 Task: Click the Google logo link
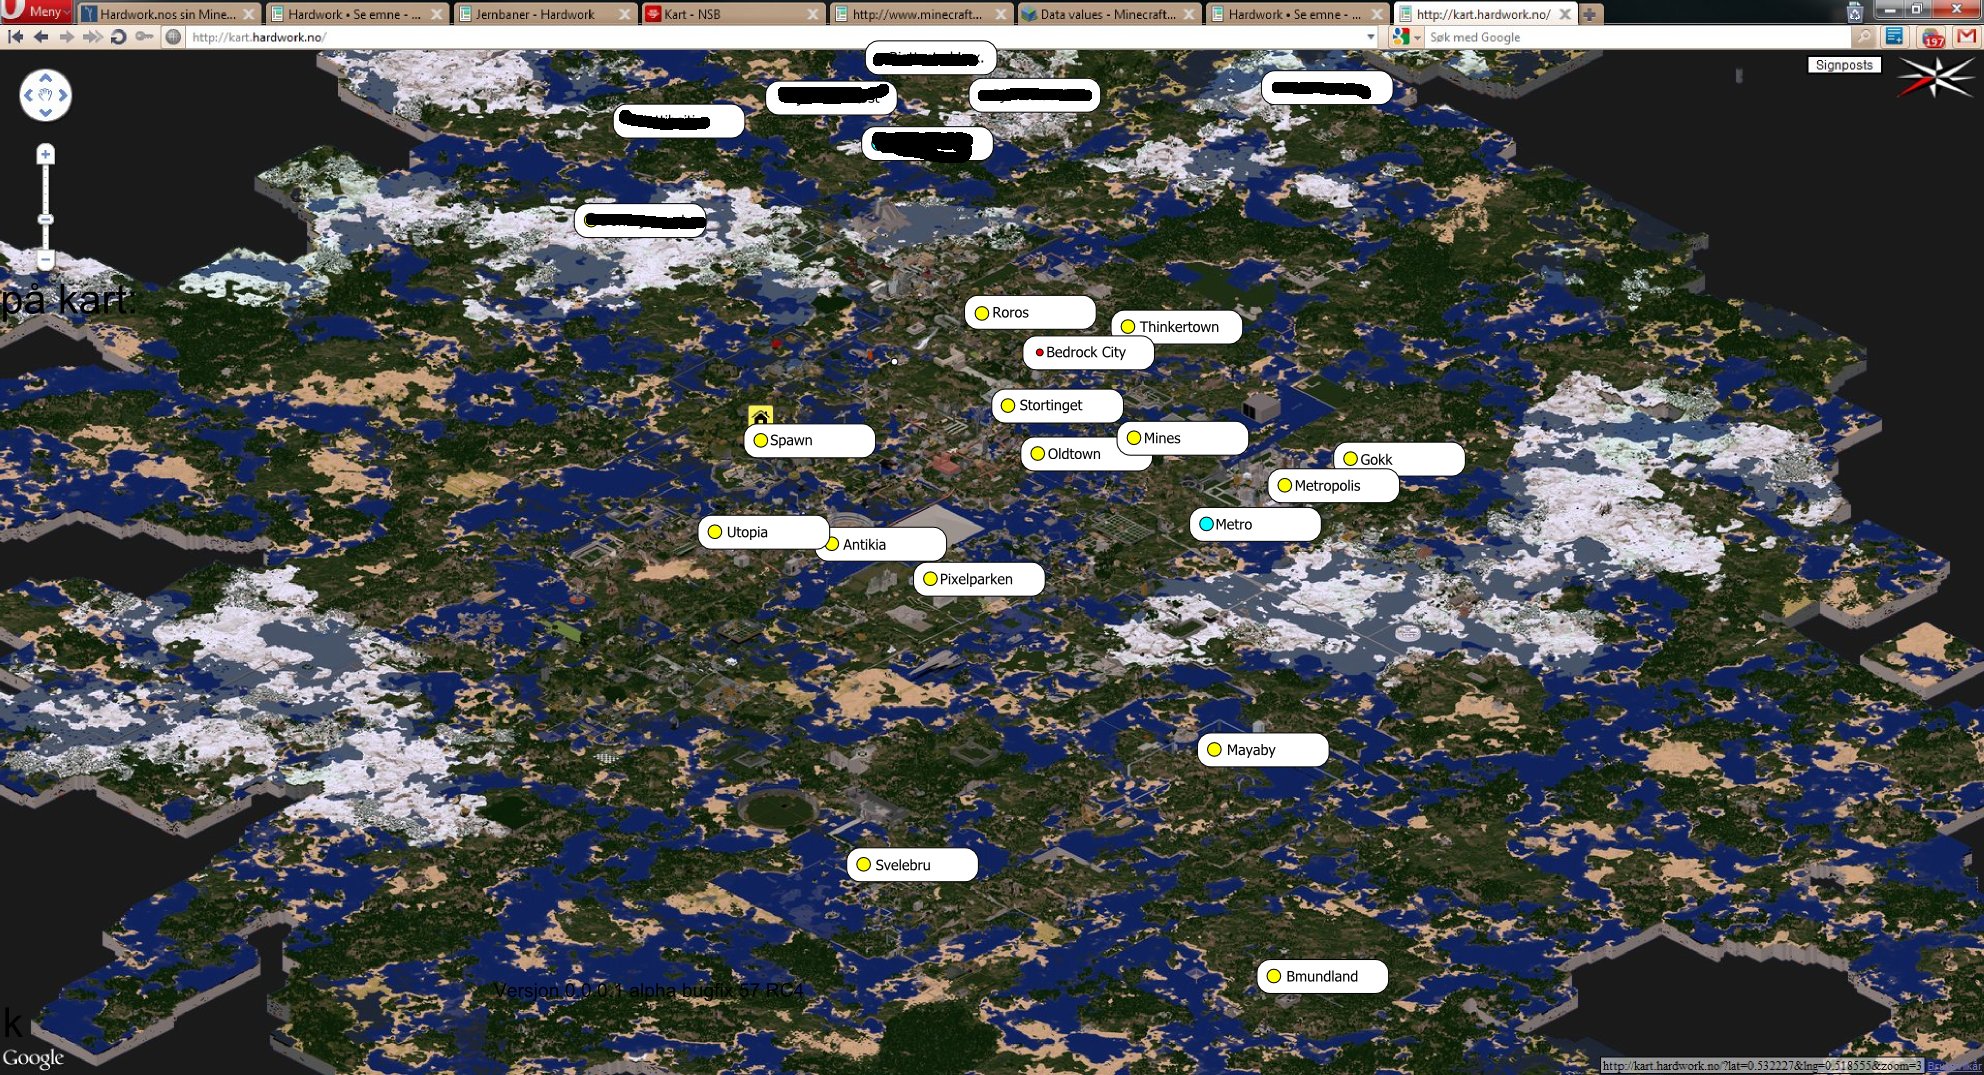coord(33,1057)
